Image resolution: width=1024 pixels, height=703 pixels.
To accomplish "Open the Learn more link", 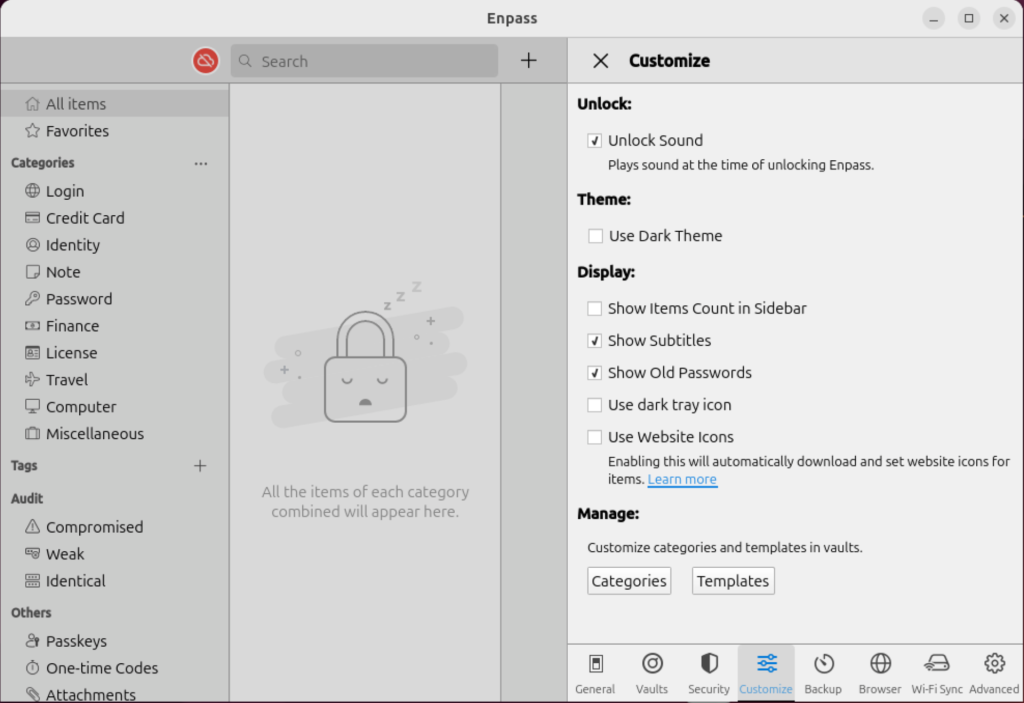I will 682,479.
